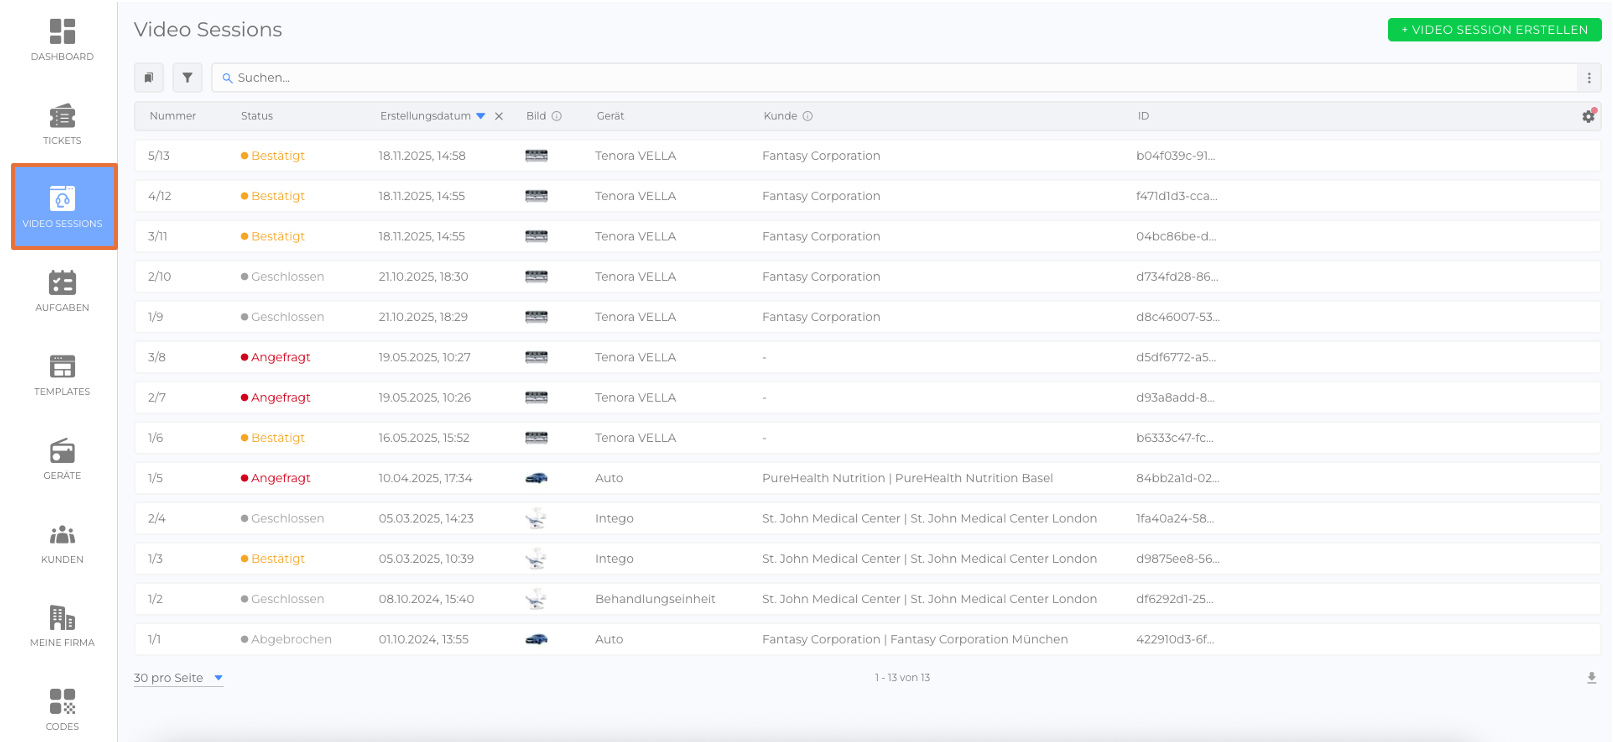Download the table using export icon
1613x742 pixels.
(x=1591, y=678)
